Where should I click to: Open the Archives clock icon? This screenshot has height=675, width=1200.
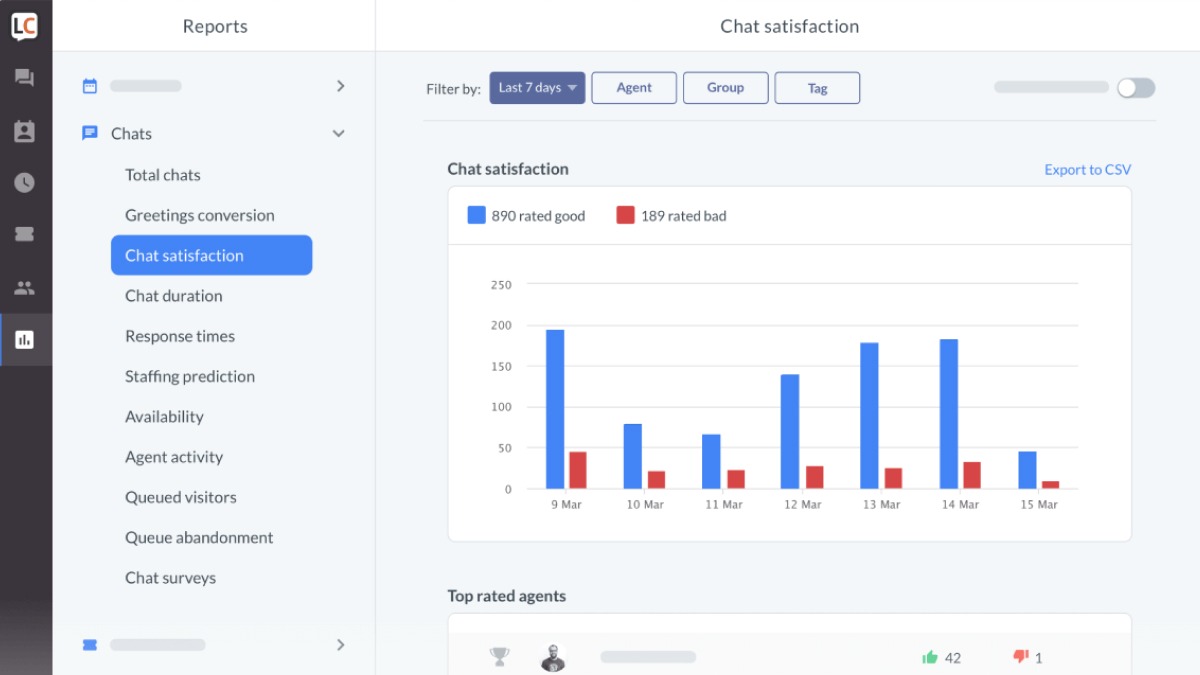pos(25,183)
